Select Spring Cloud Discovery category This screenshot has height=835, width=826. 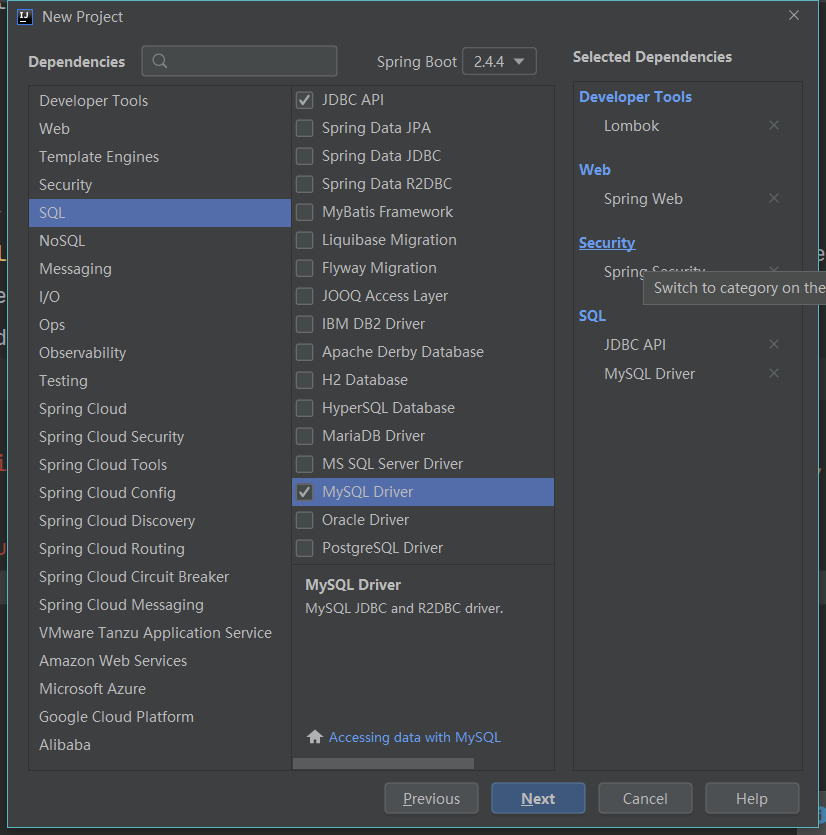(160, 521)
